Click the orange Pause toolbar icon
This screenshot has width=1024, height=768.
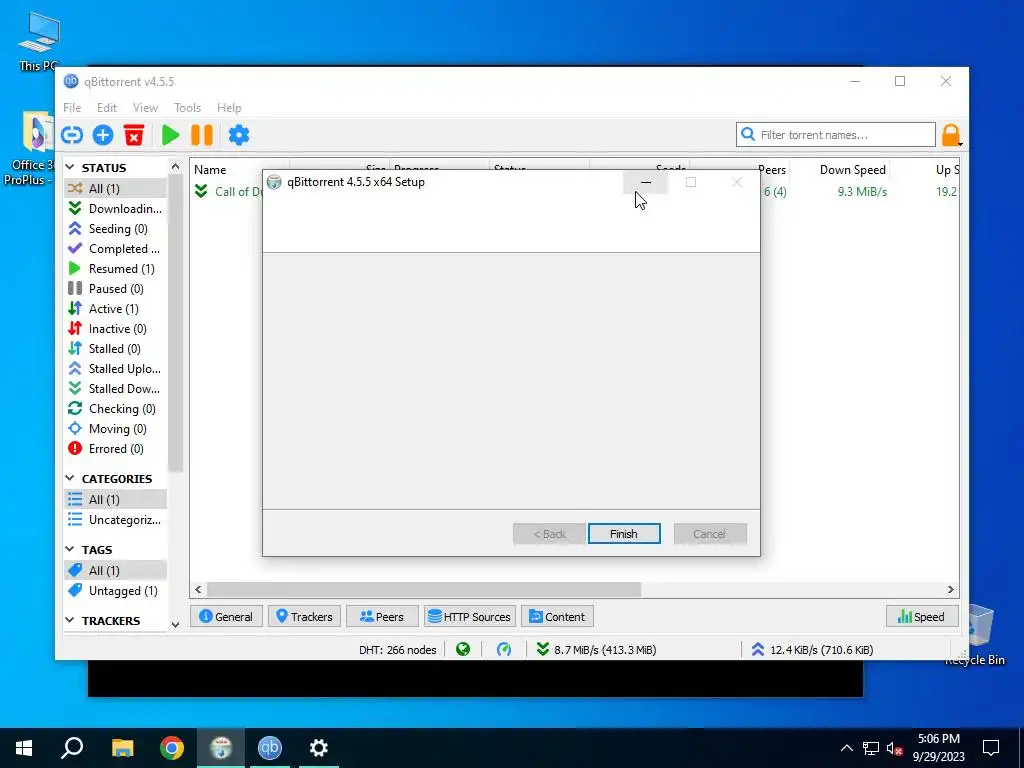click(202, 135)
